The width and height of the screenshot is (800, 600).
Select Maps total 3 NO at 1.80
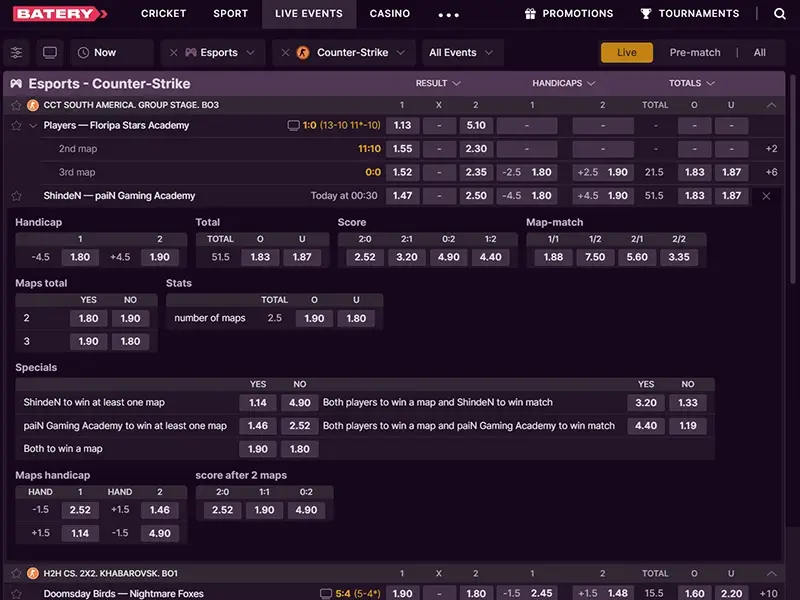click(130, 341)
